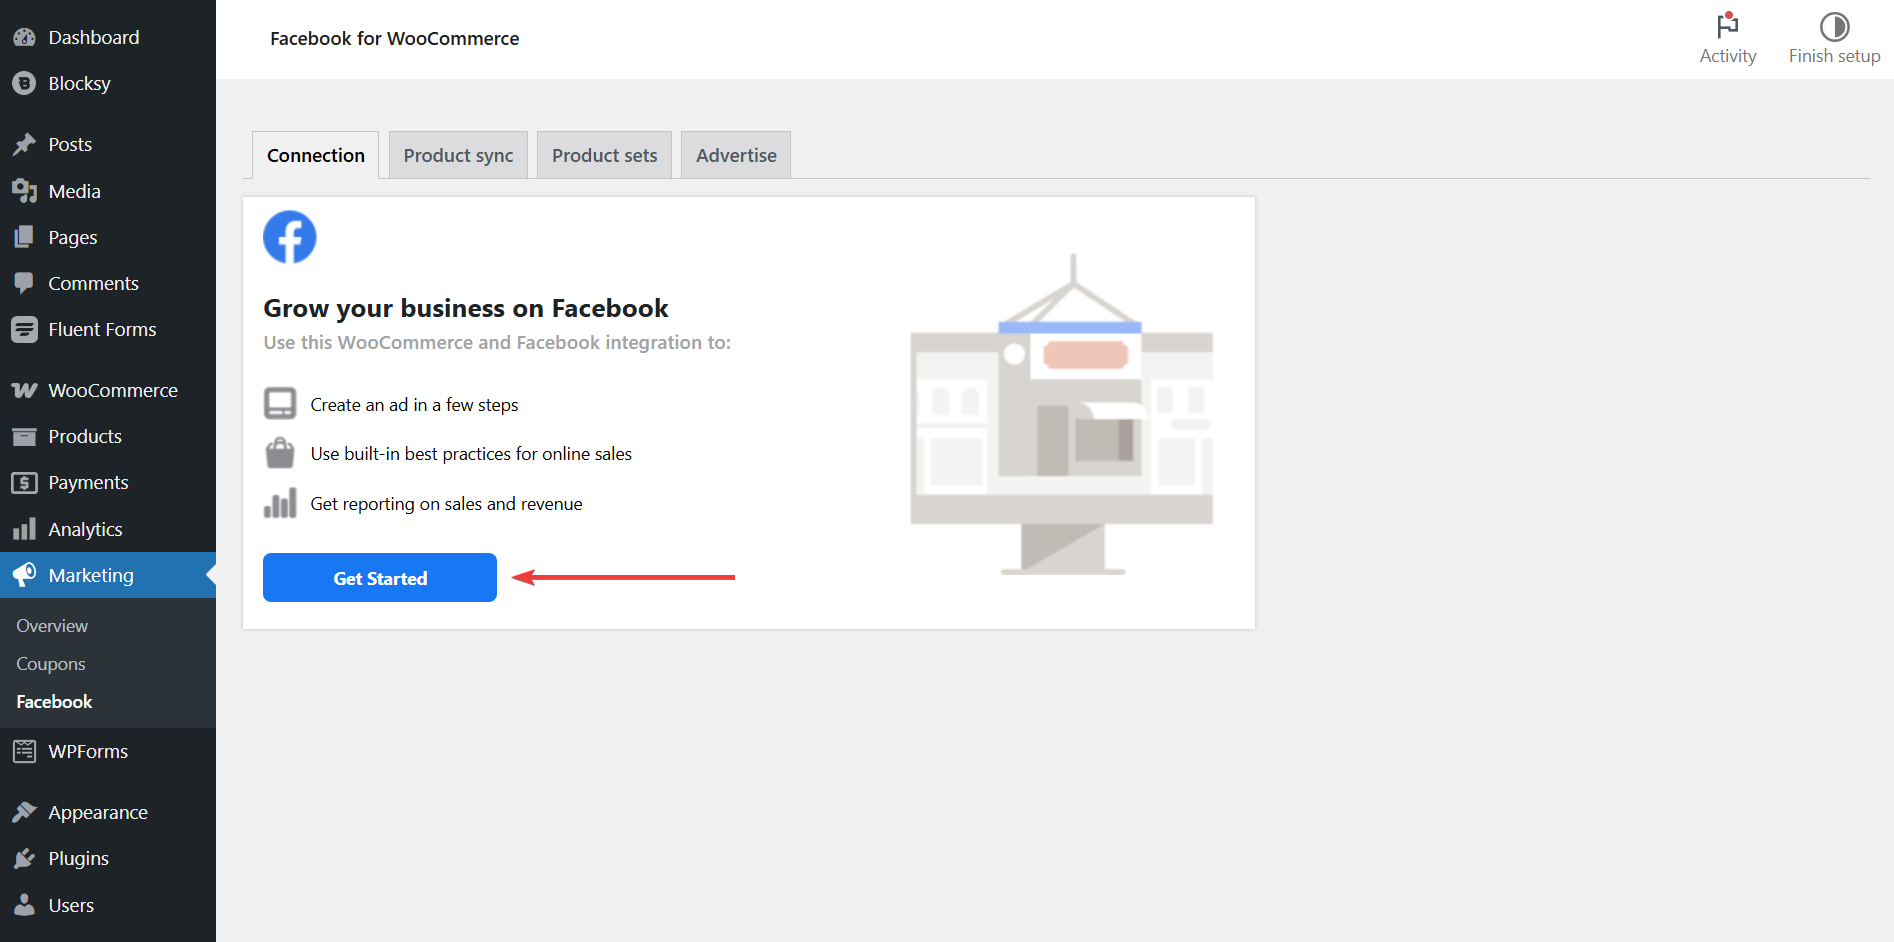Click 'Create an ad in a few steps'

click(414, 405)
